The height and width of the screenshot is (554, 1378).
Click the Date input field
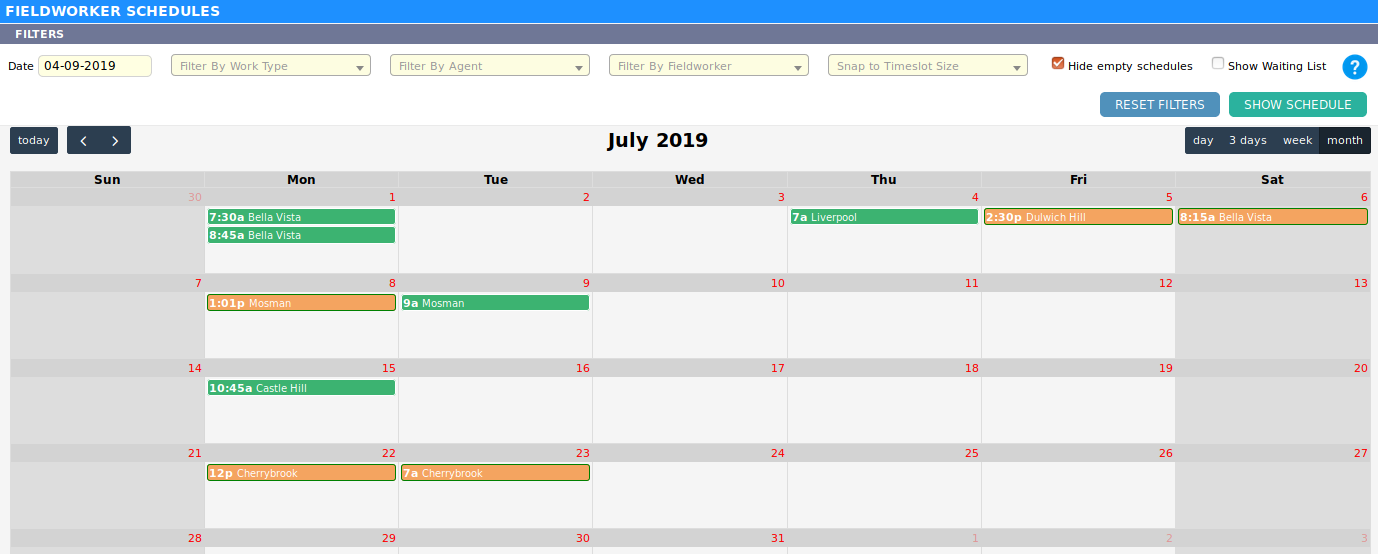tap(94, 66)
